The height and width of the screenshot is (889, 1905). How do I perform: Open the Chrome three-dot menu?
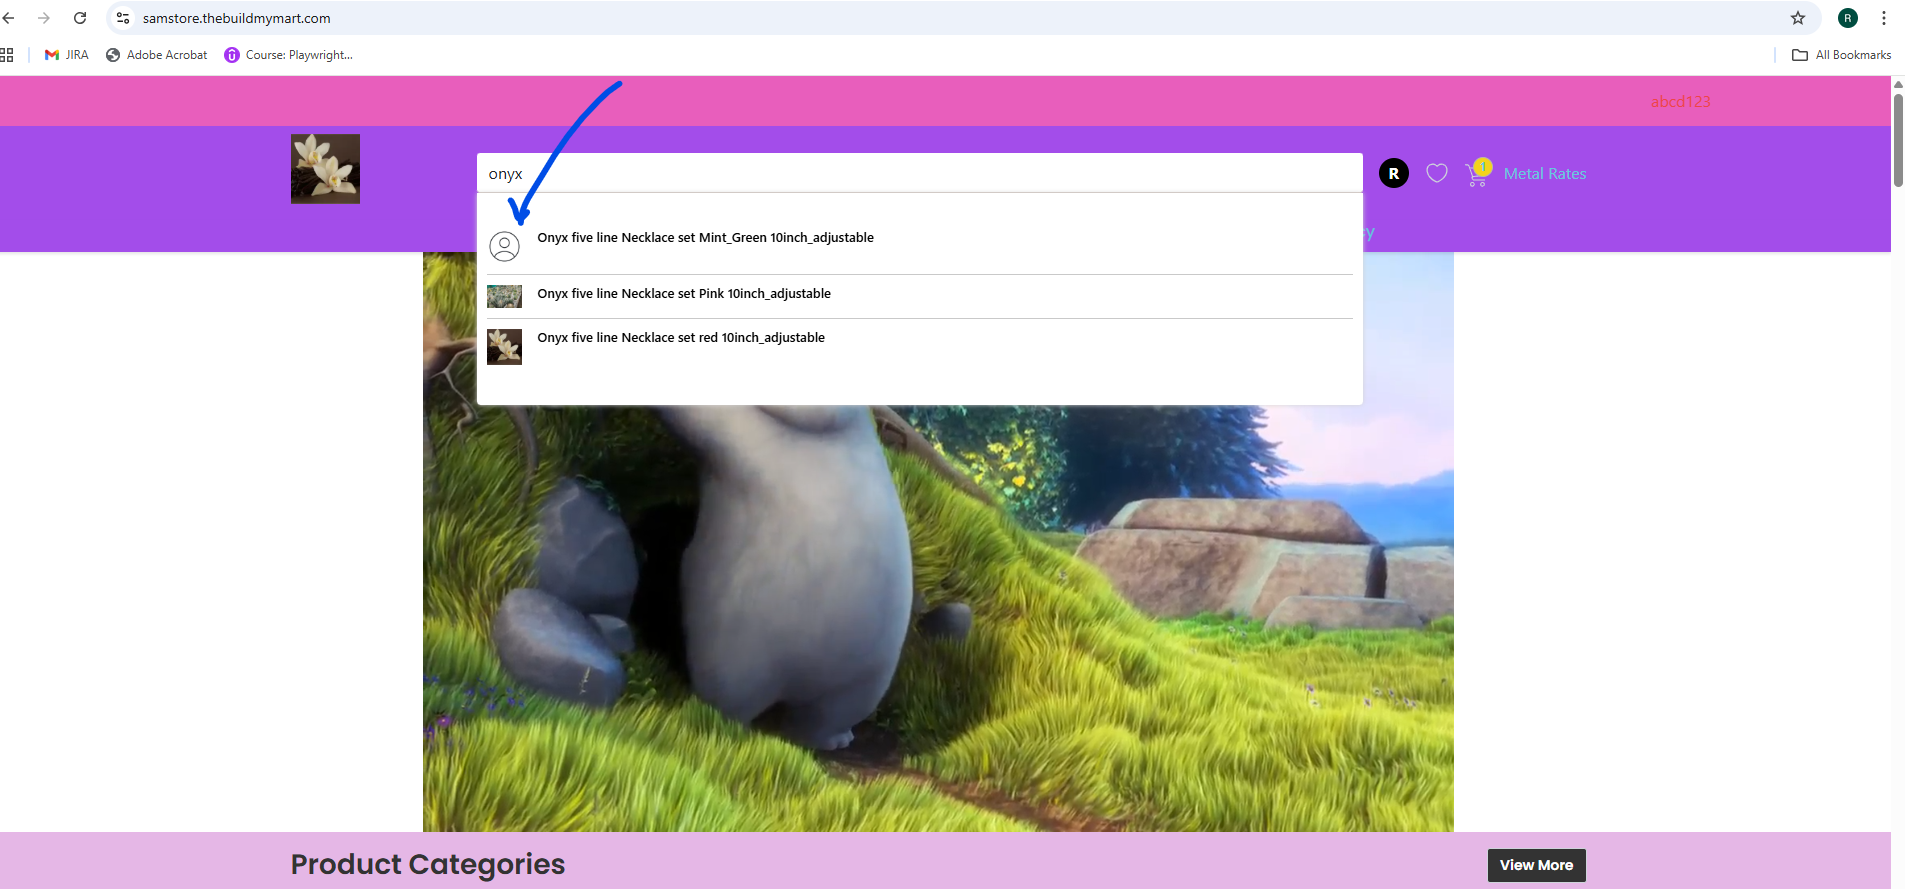(1884, 18)
